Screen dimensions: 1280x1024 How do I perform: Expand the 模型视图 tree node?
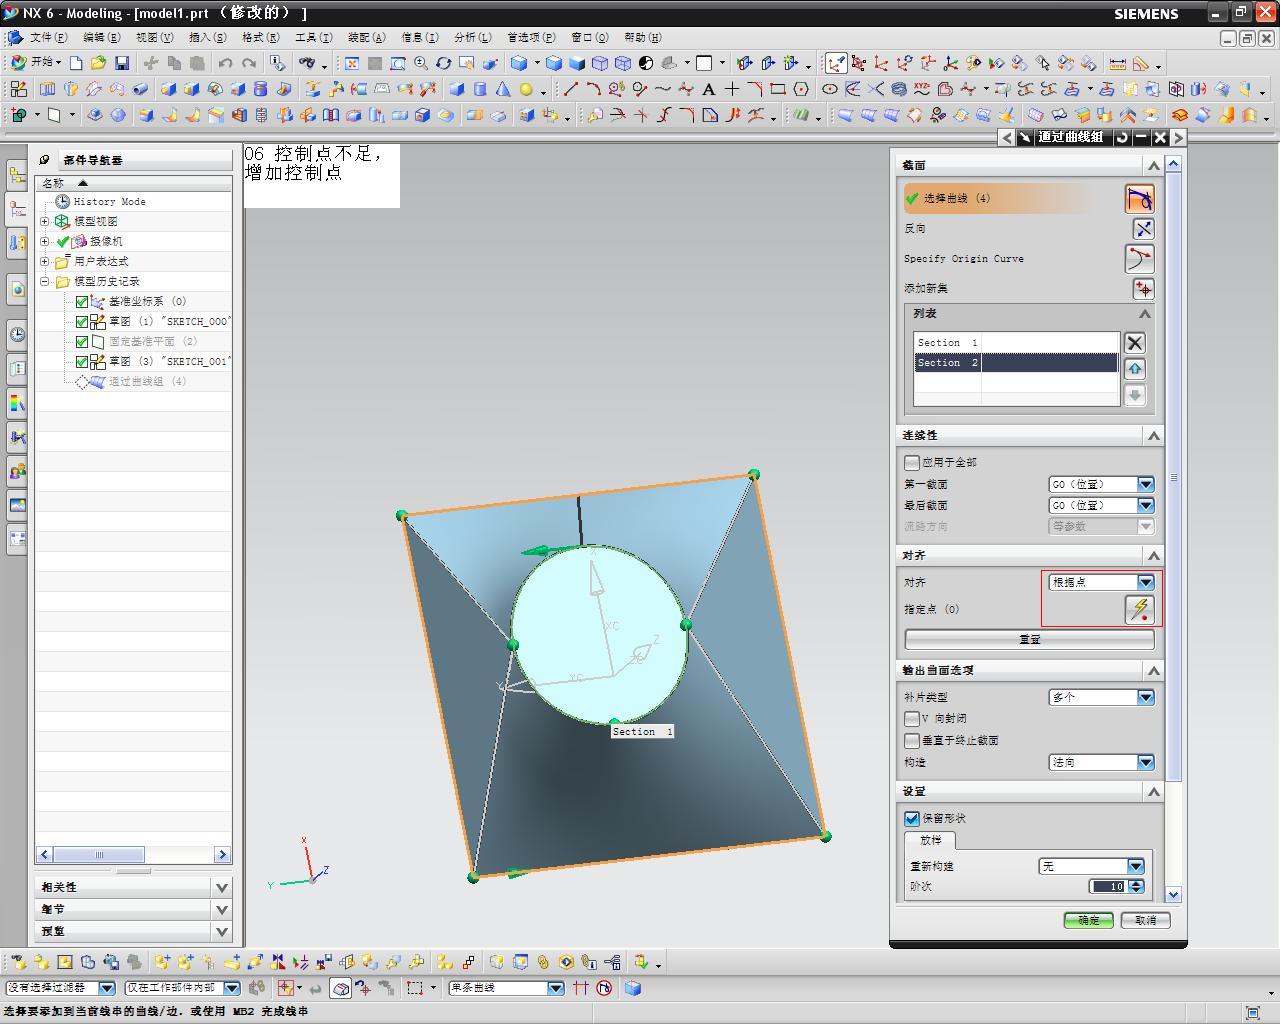[44, 221]
